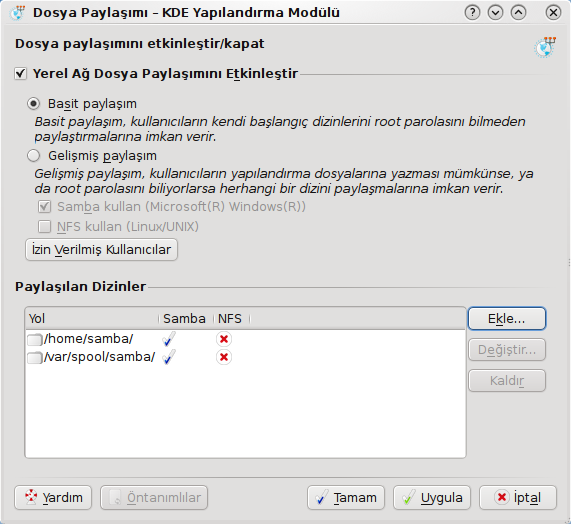Open help with the question mark button

(472, 13)
